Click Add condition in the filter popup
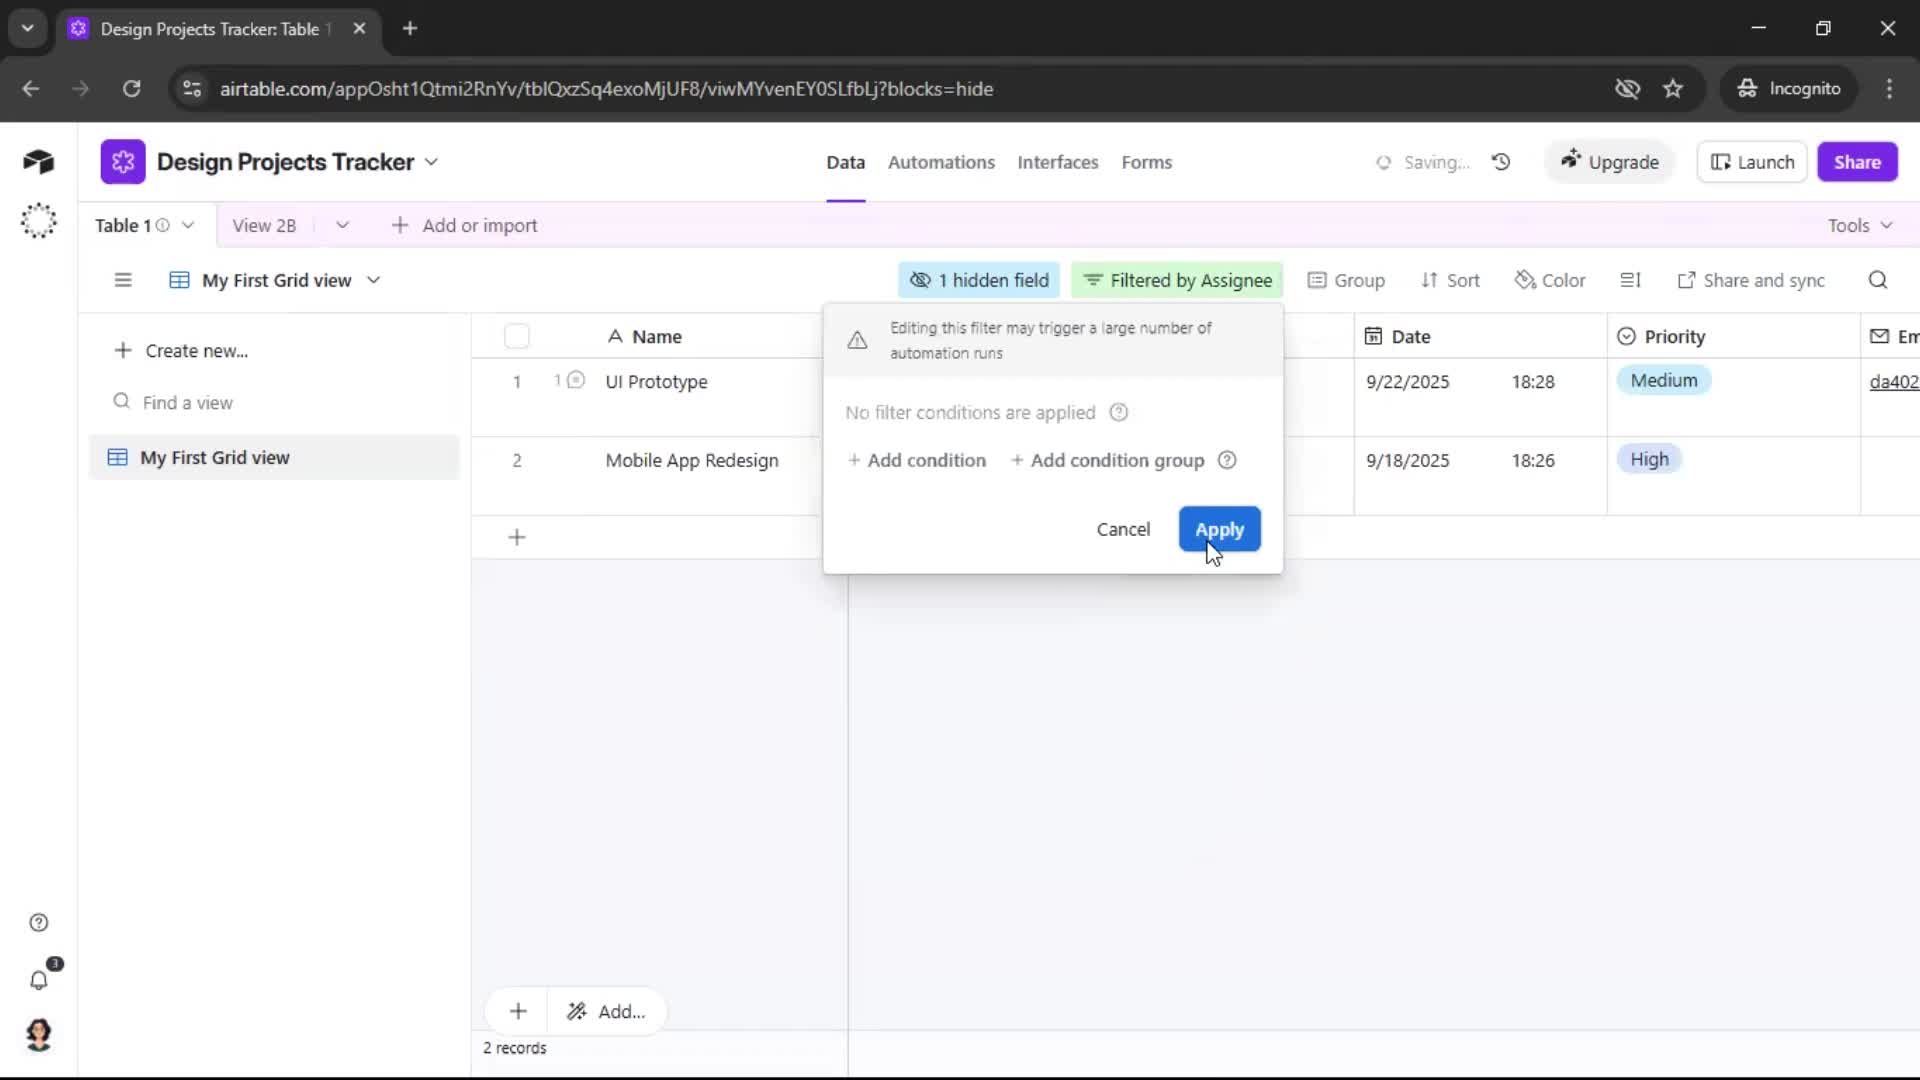Viewport: 1920px width, 1080px height. point(917,461)
